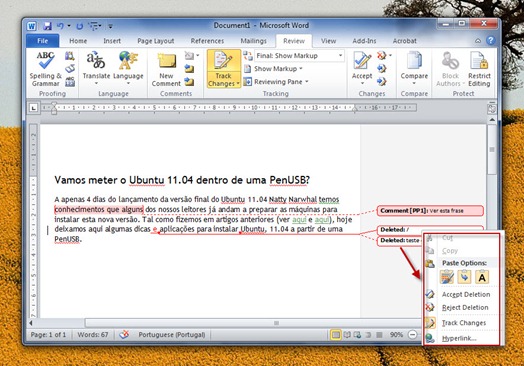This screenshot has width=524, height=366.
Task: Switch to the Page Layout tab
Action: click(156, 41)
